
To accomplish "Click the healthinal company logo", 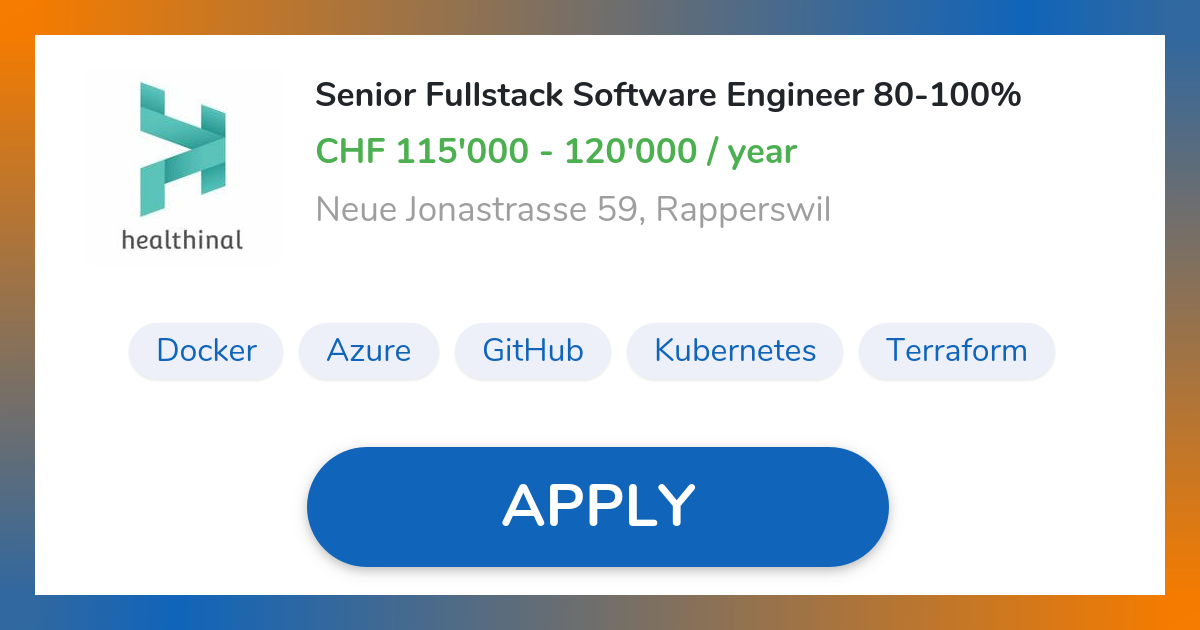I will (184, 165).
